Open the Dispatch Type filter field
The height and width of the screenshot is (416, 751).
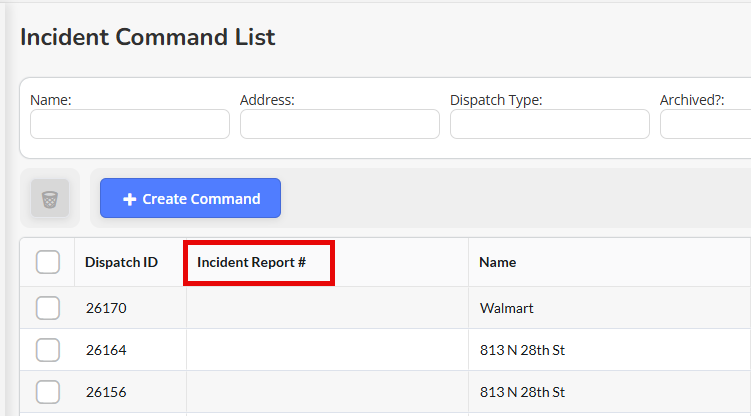click(550, 124)
